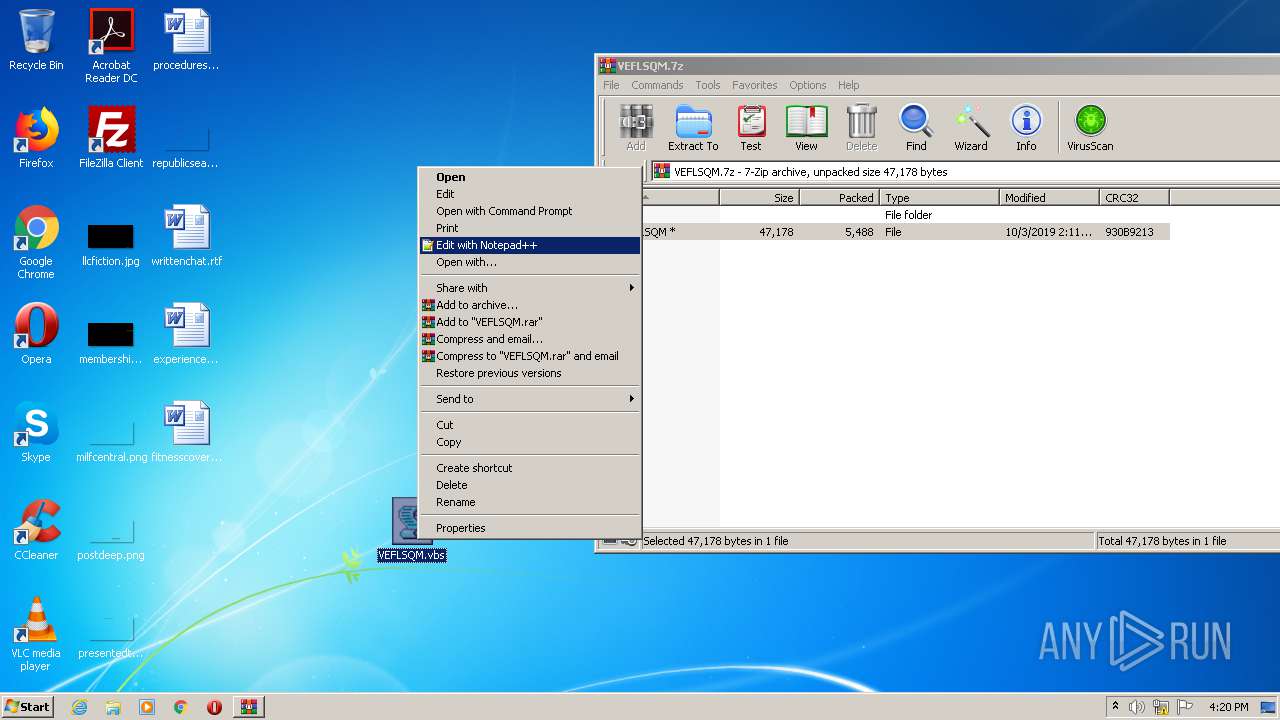This screenshot has width=1280, height=720.
Task: Select the writtenchat.rtf document icon
Action: (x=187, y=236)
